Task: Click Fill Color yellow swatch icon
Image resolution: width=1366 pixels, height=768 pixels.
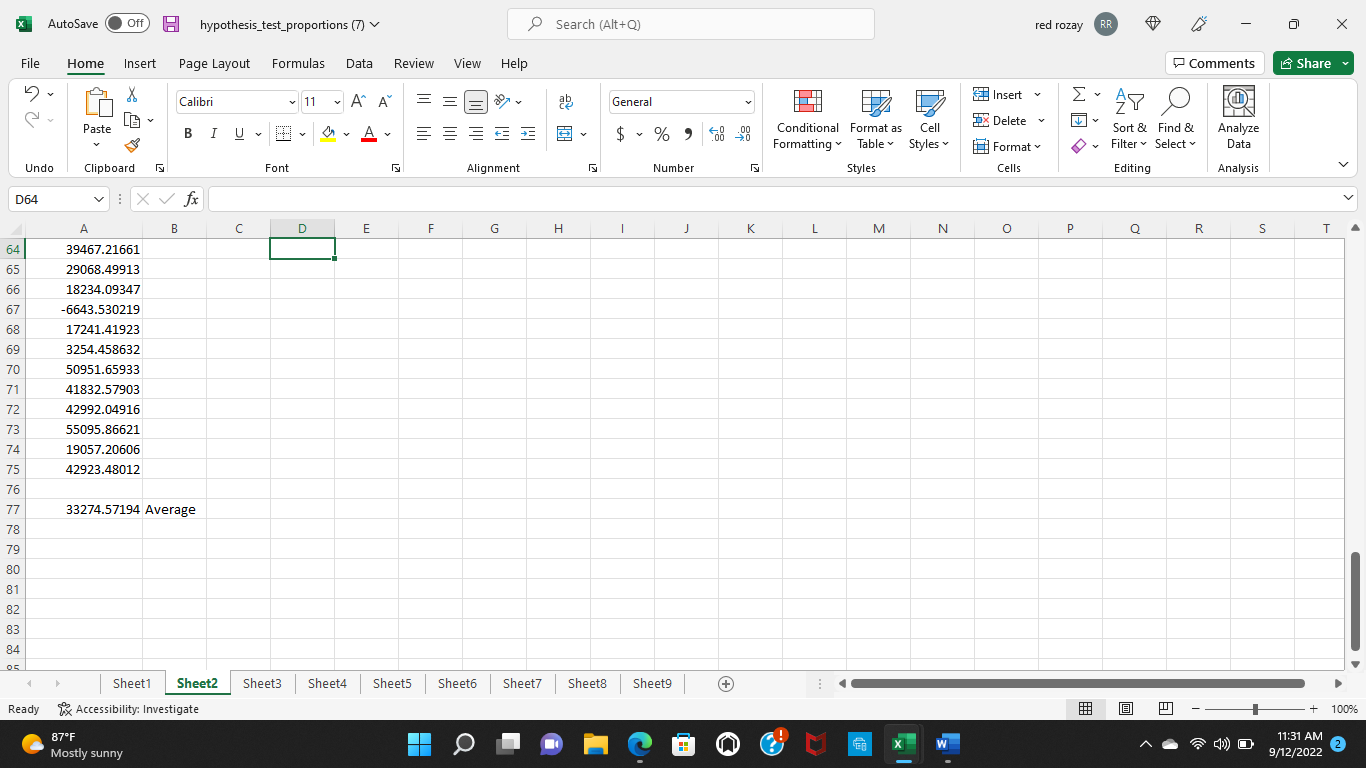Action: click(328, 134)
